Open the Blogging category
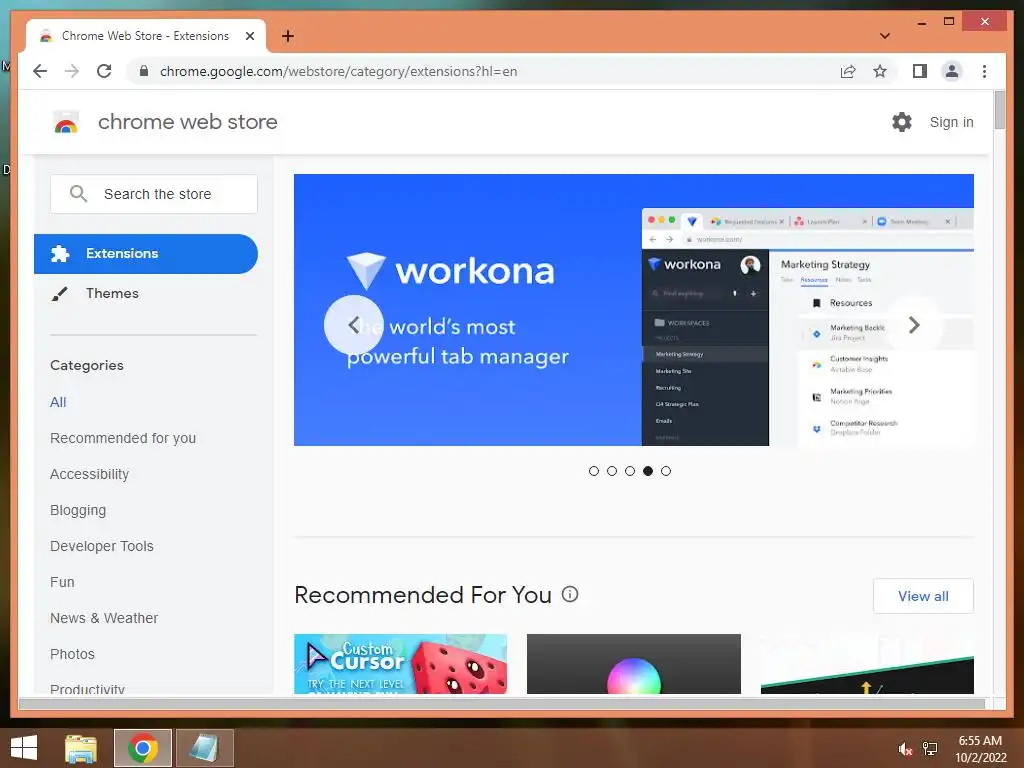The image size is (1024, 768). click(x=78, y=510)
